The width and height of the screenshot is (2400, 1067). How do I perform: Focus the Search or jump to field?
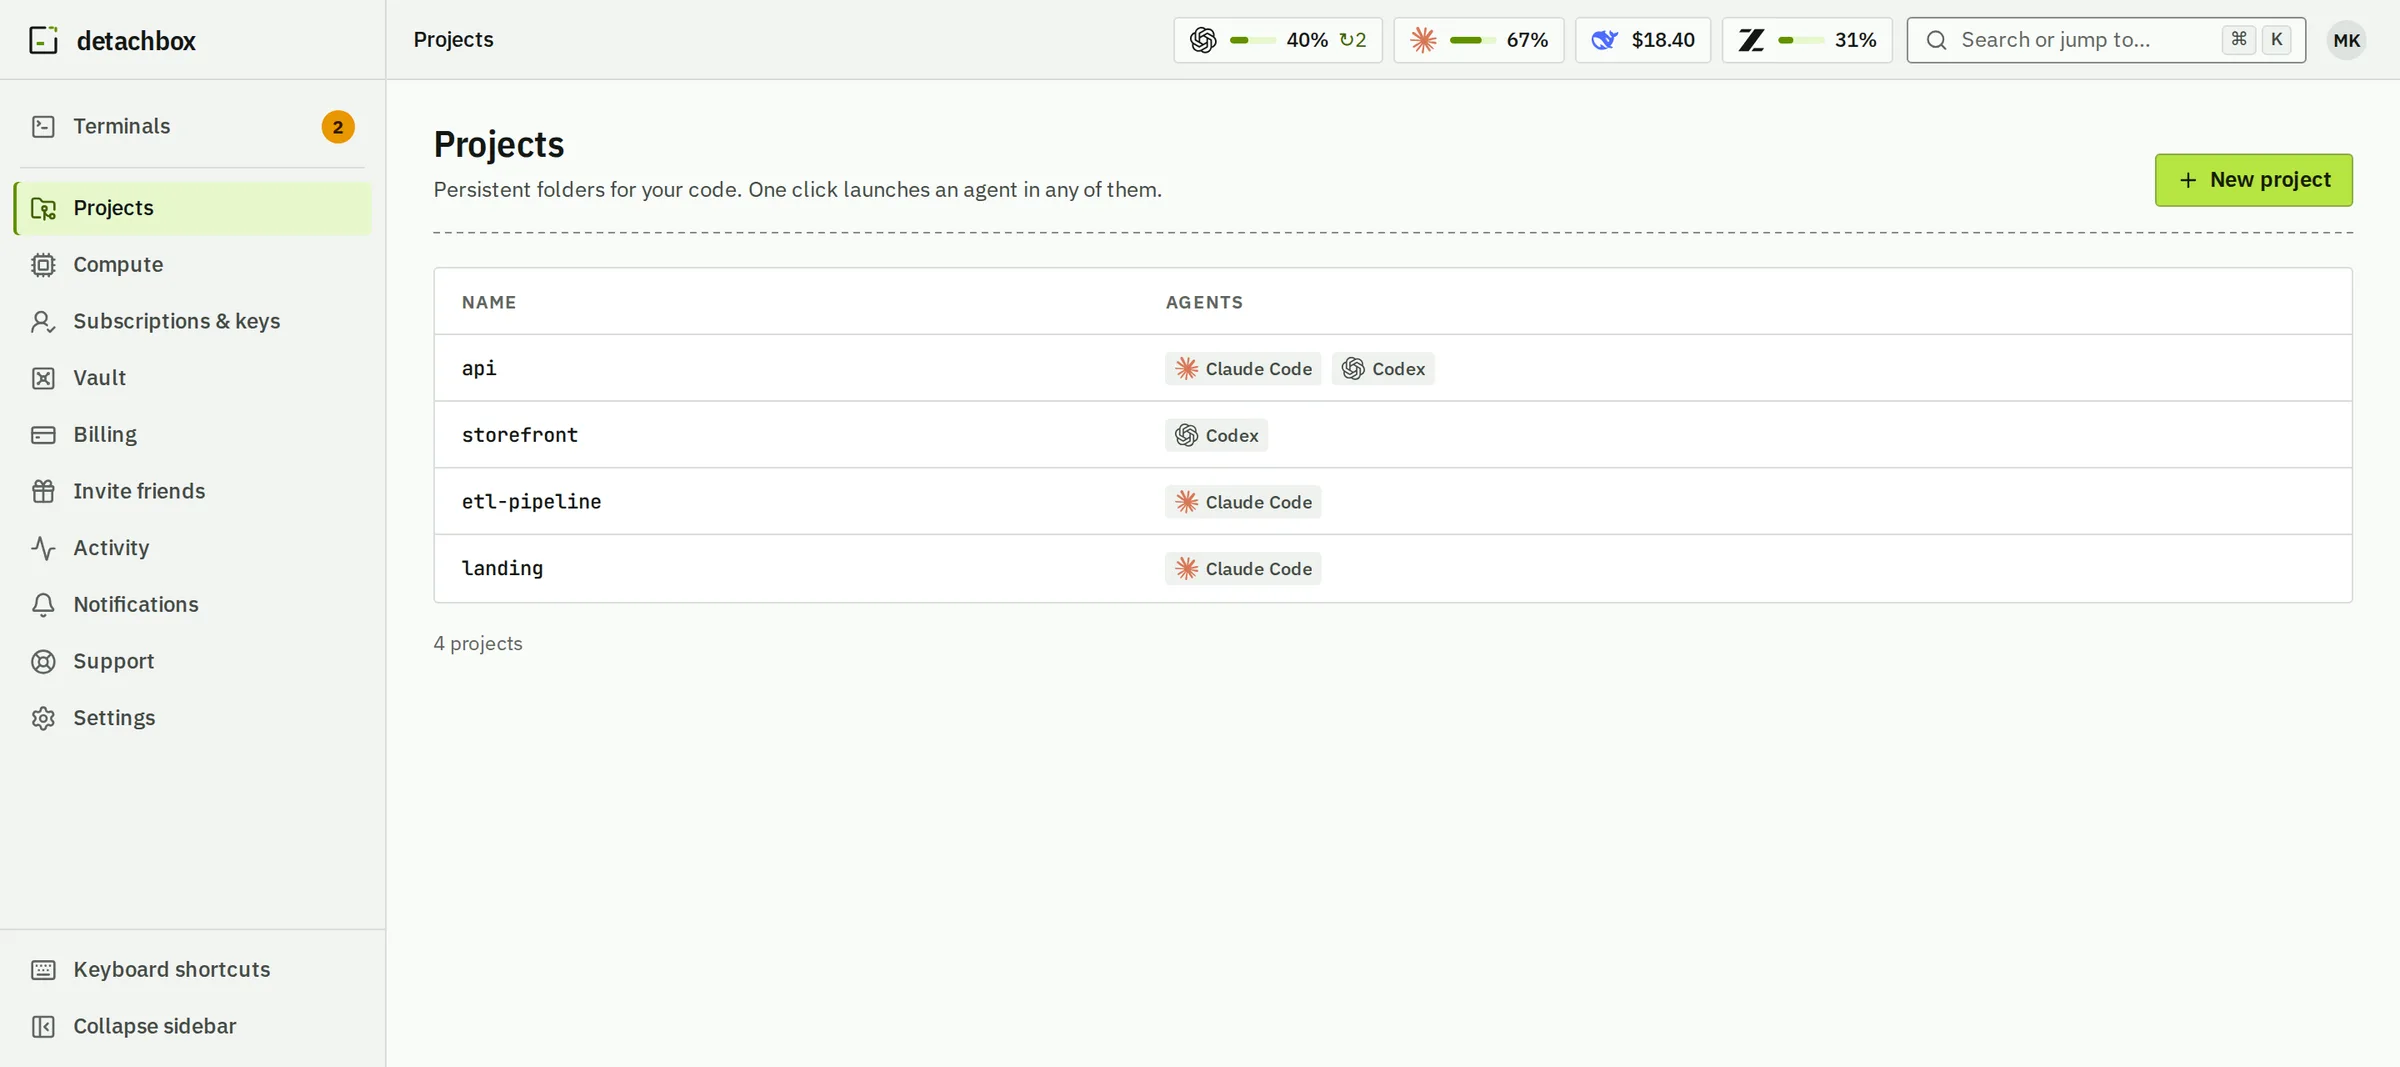tap(2106, 40)
